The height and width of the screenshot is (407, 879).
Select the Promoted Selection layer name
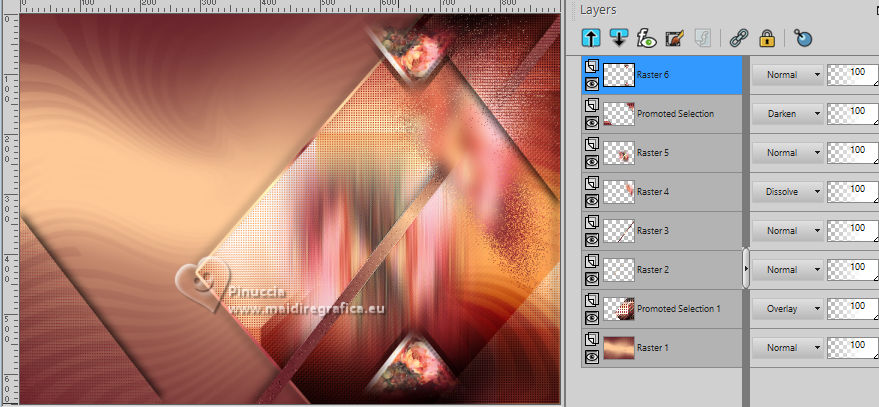(x=676, y=114)
